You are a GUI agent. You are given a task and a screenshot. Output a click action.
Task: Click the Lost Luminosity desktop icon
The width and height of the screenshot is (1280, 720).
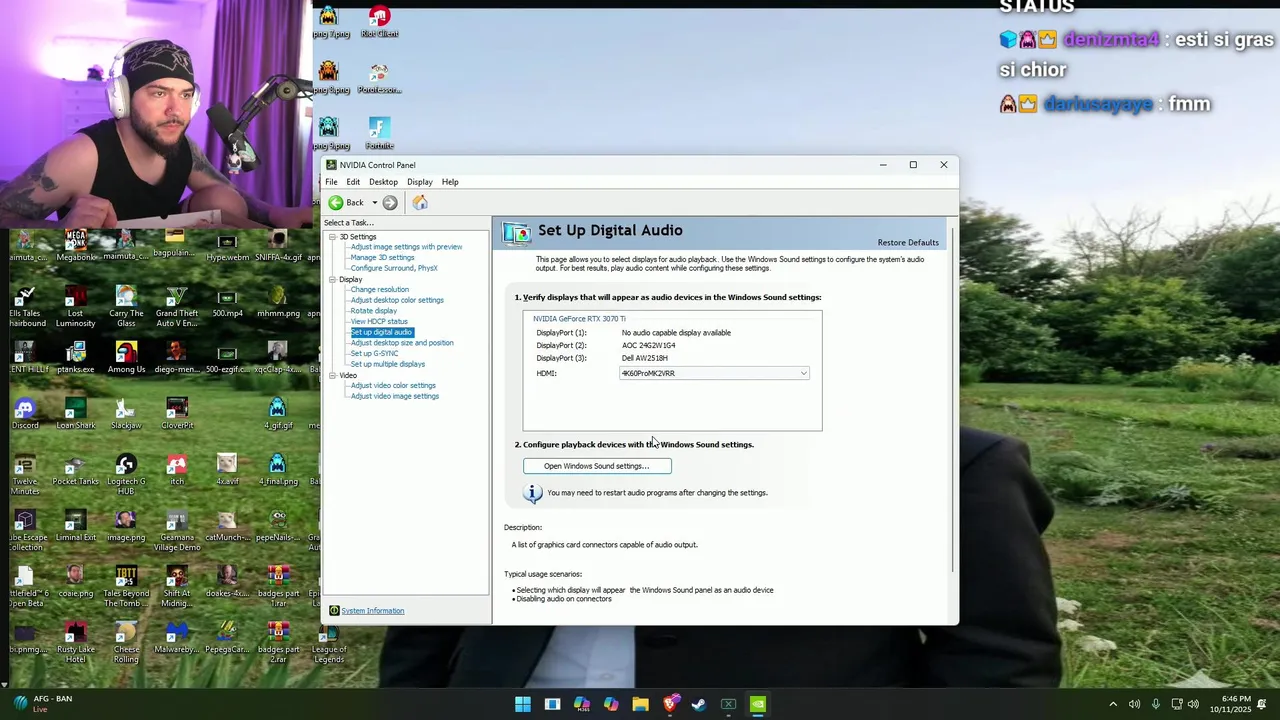coord(76,307)
